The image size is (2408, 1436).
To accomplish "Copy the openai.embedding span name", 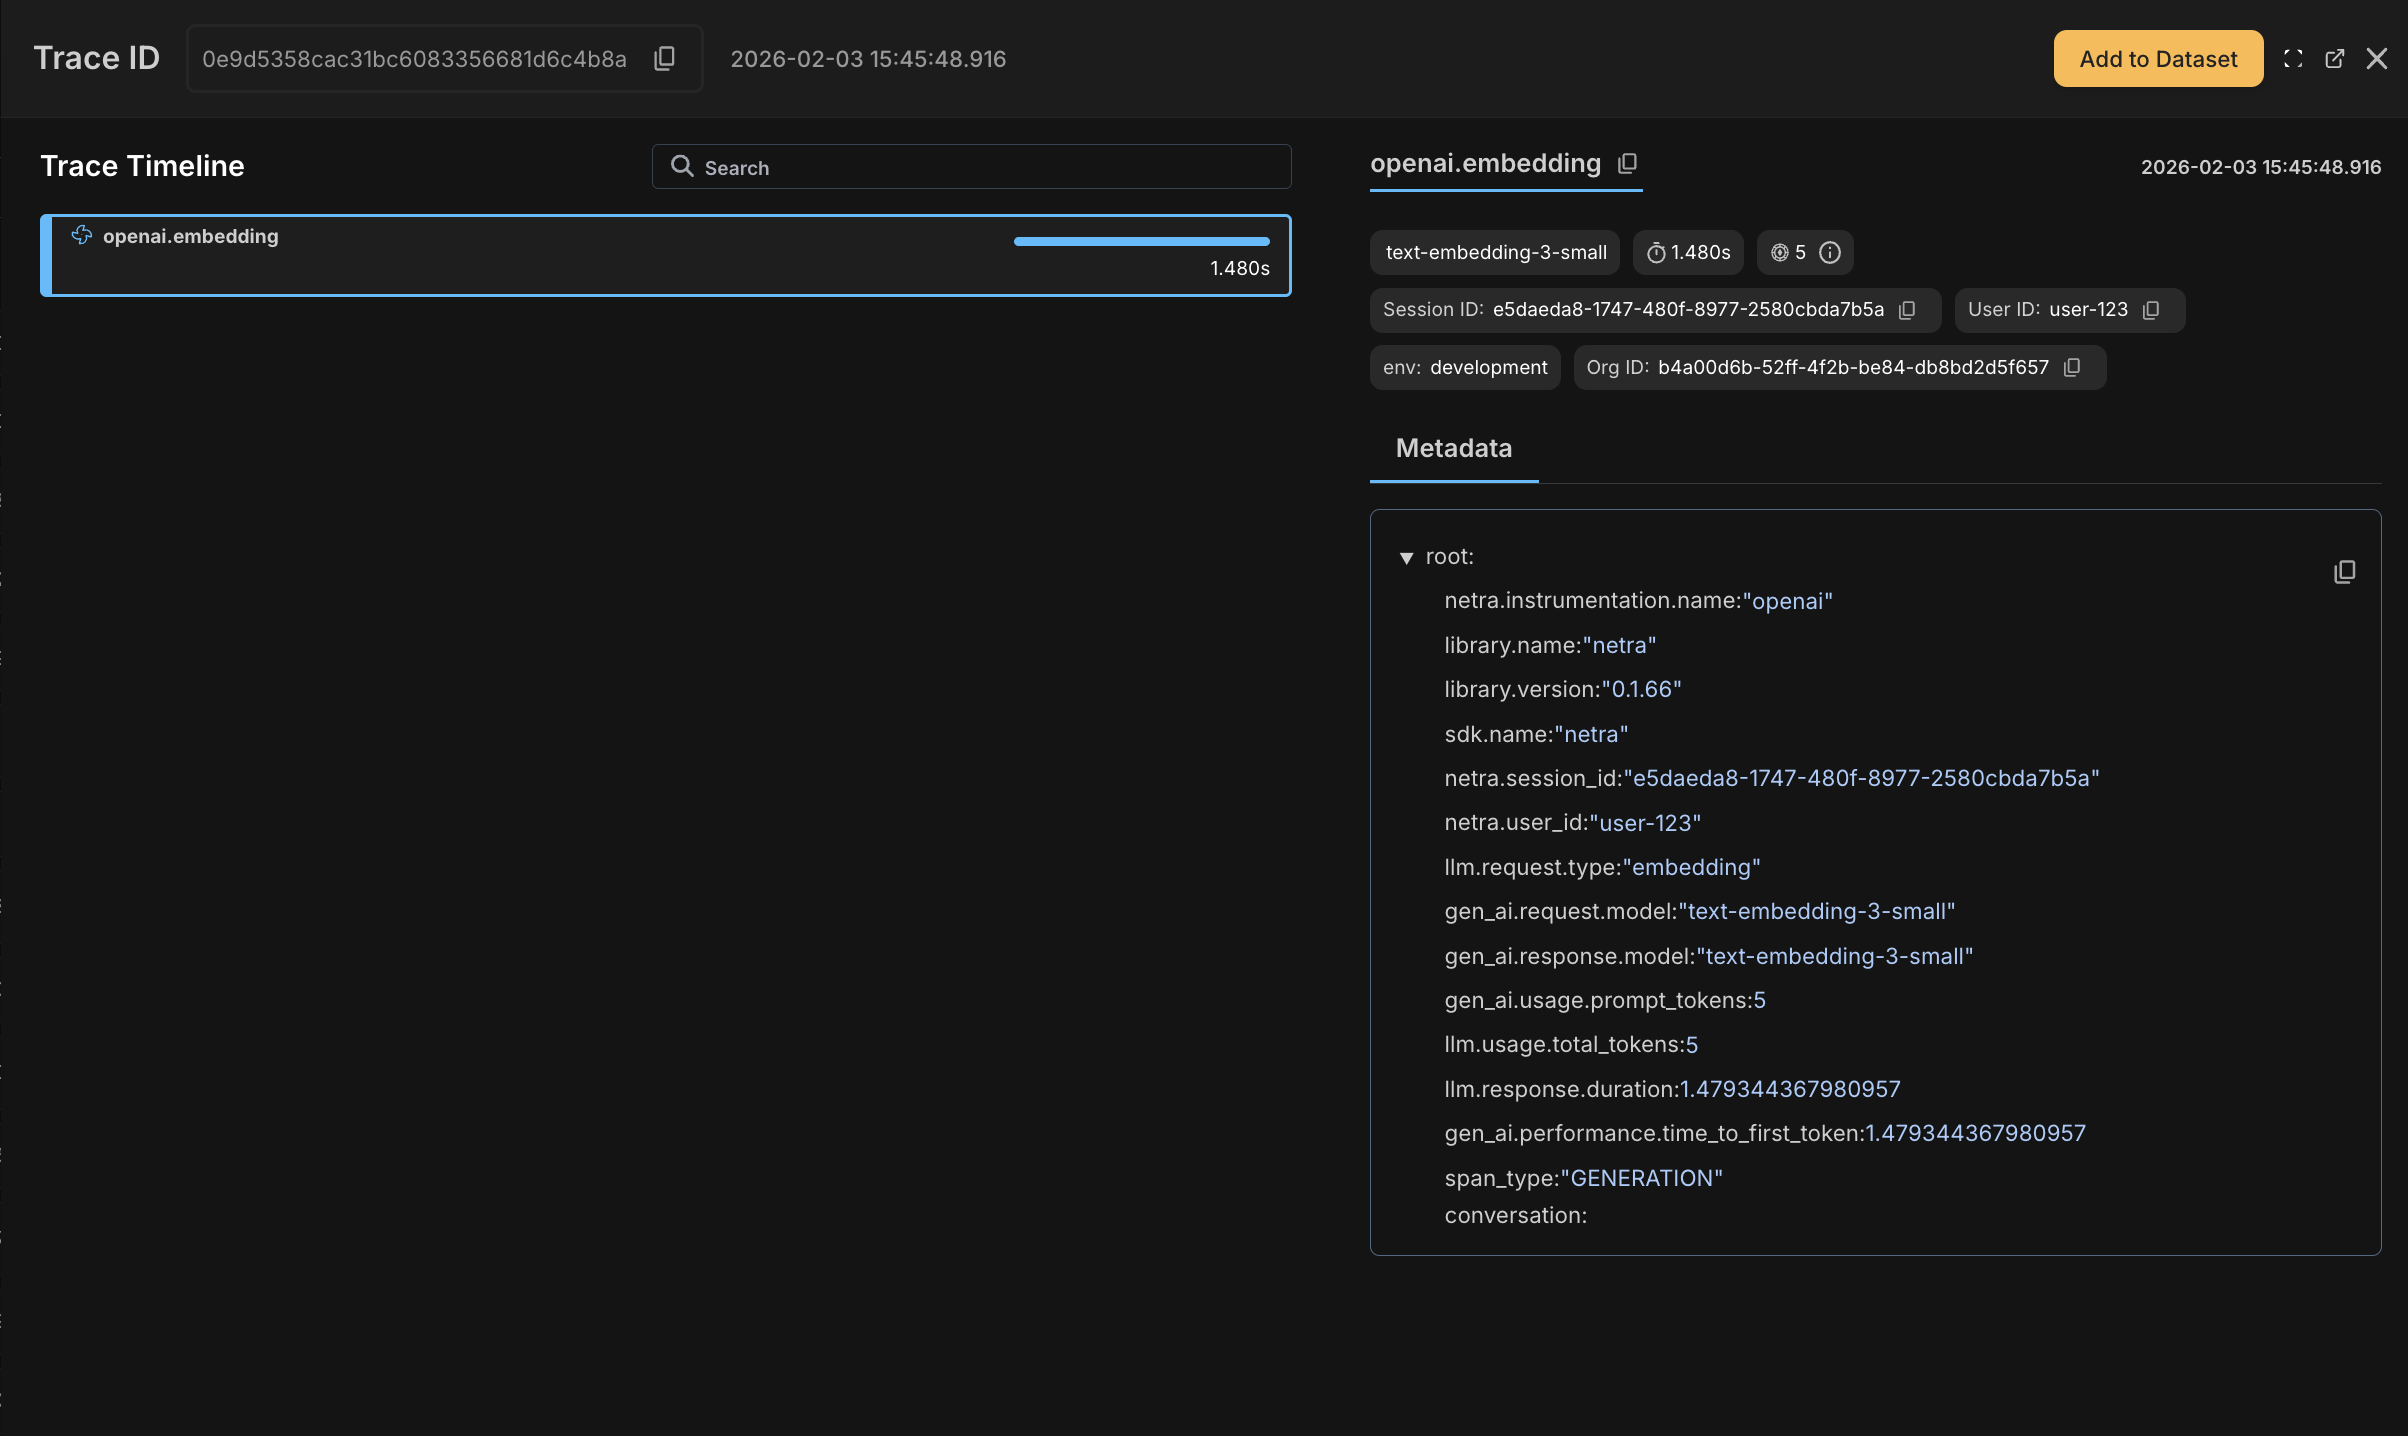I will pos(1627,164).
